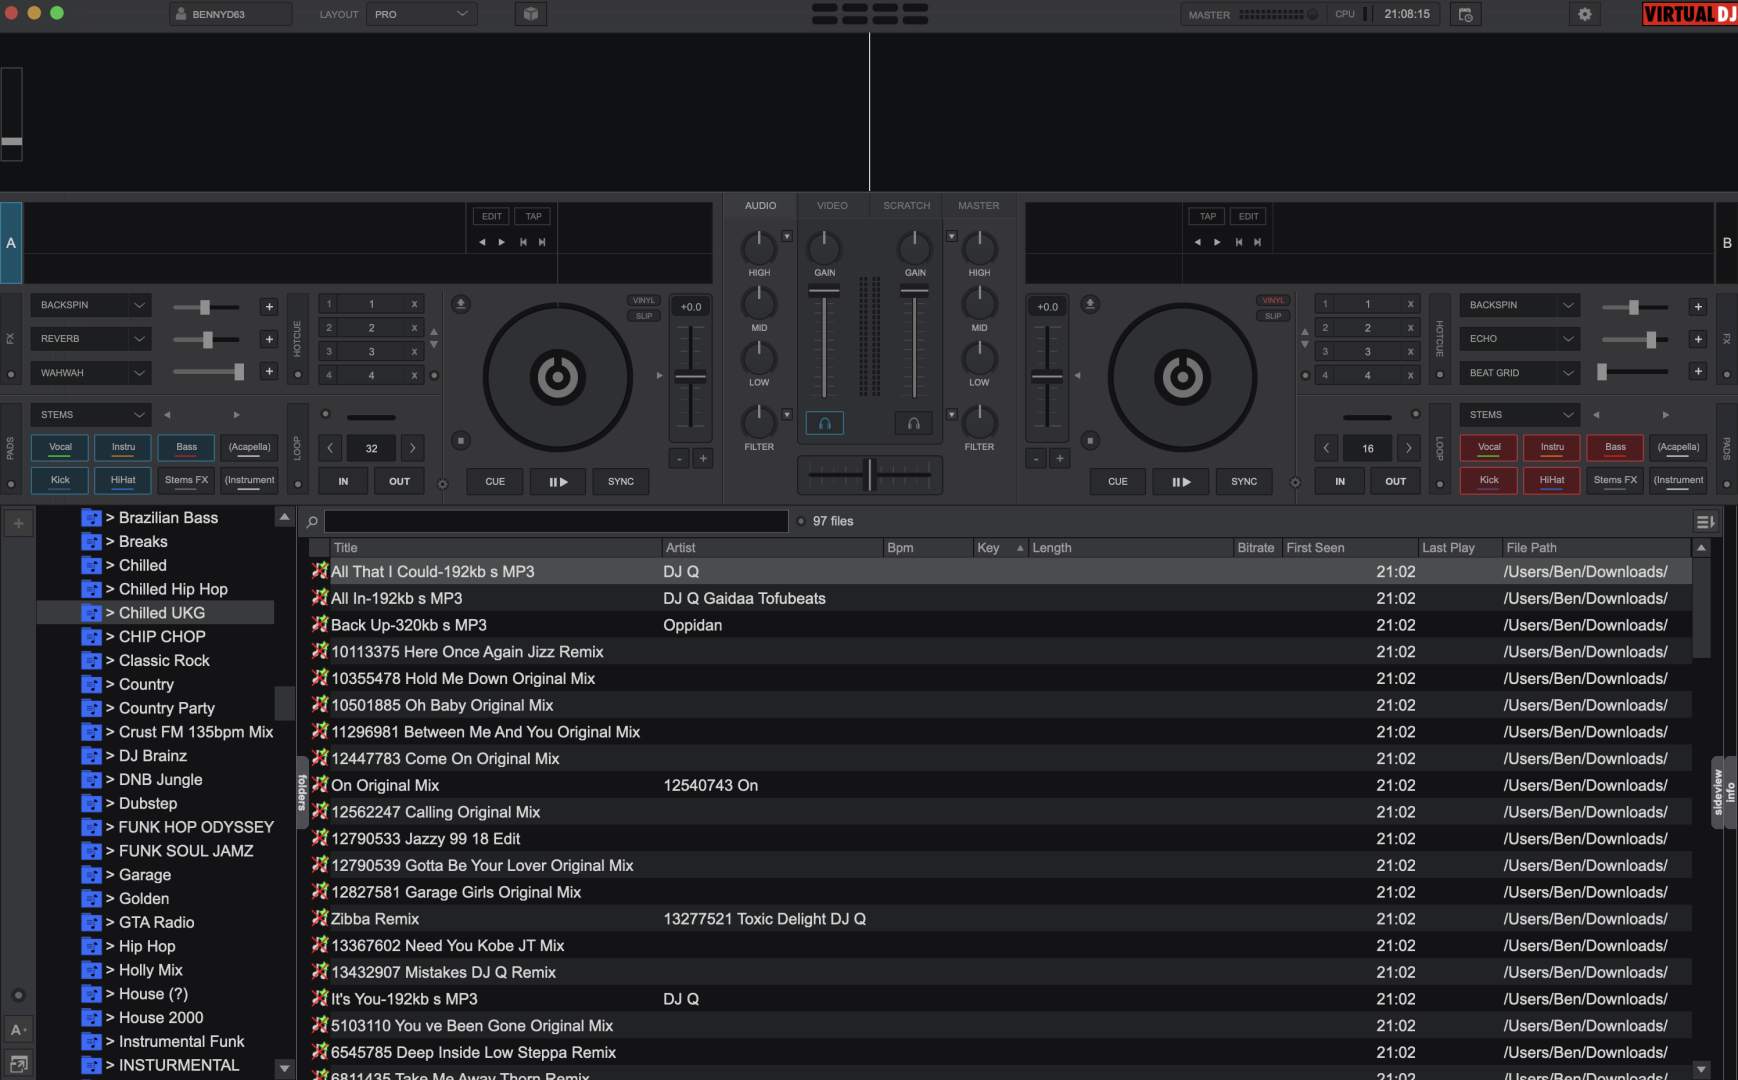Open the settings gear icon

coord(1584,14)
